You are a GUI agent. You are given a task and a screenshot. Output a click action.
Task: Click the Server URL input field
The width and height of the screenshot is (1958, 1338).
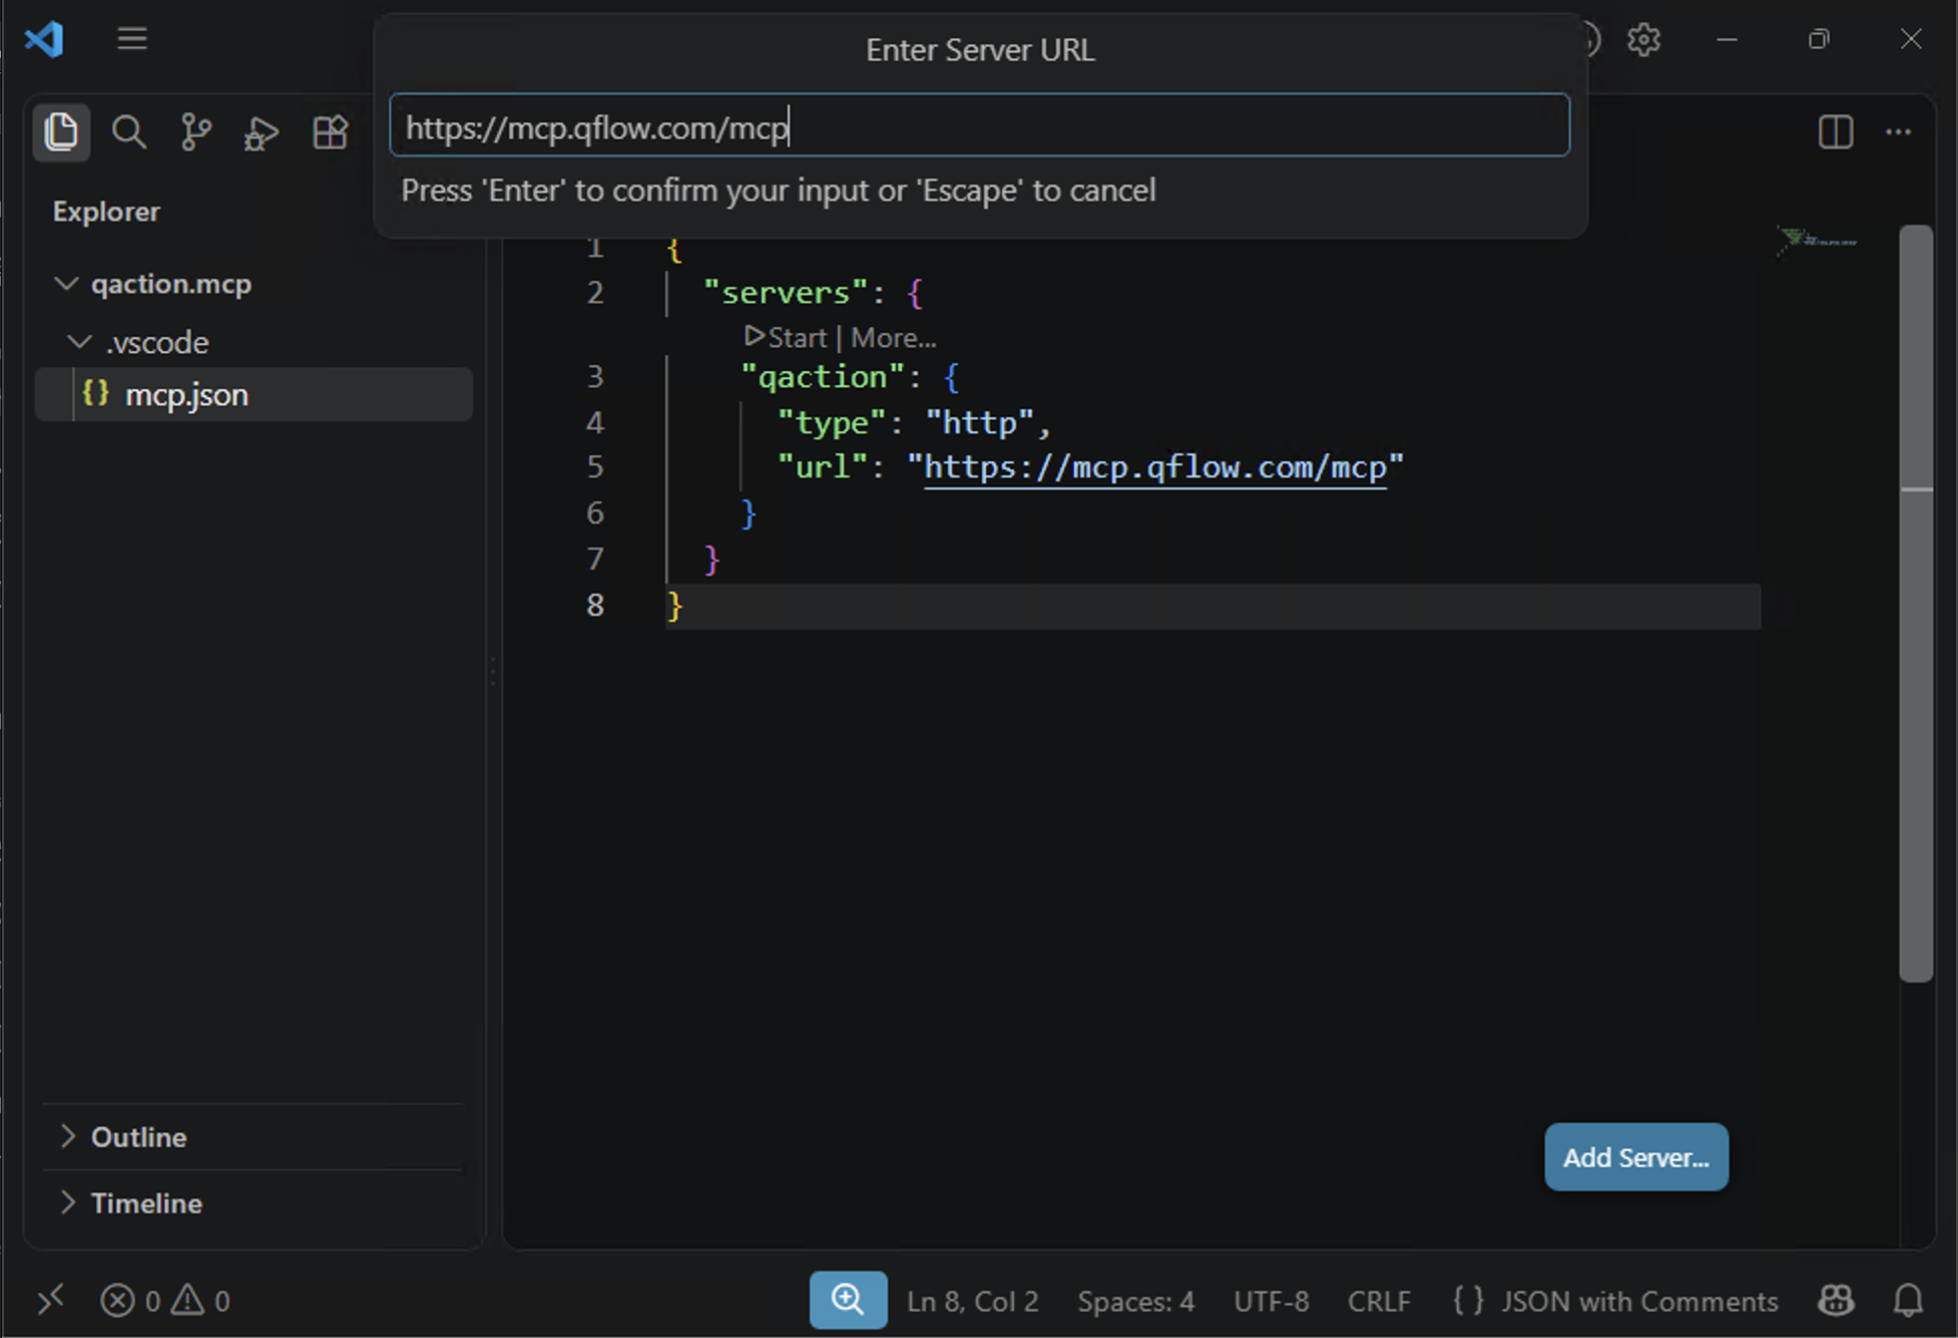pyautogui.click(x=979, y=127)
